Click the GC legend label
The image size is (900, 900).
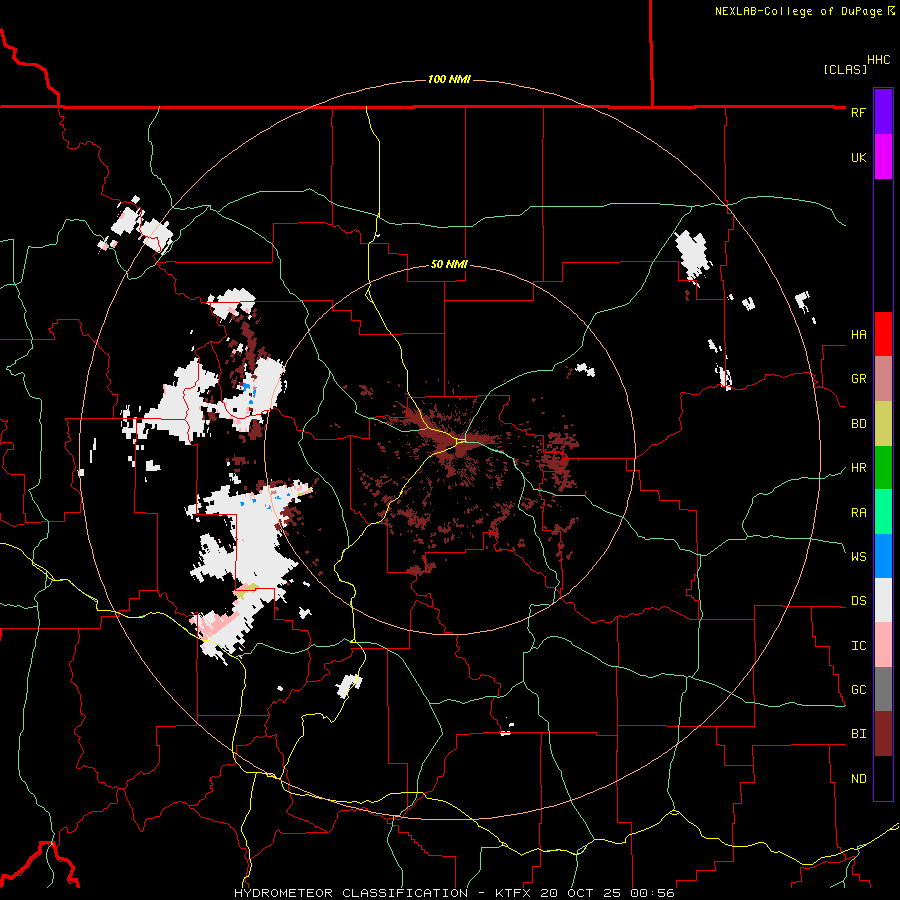click(x=858, y=690)
